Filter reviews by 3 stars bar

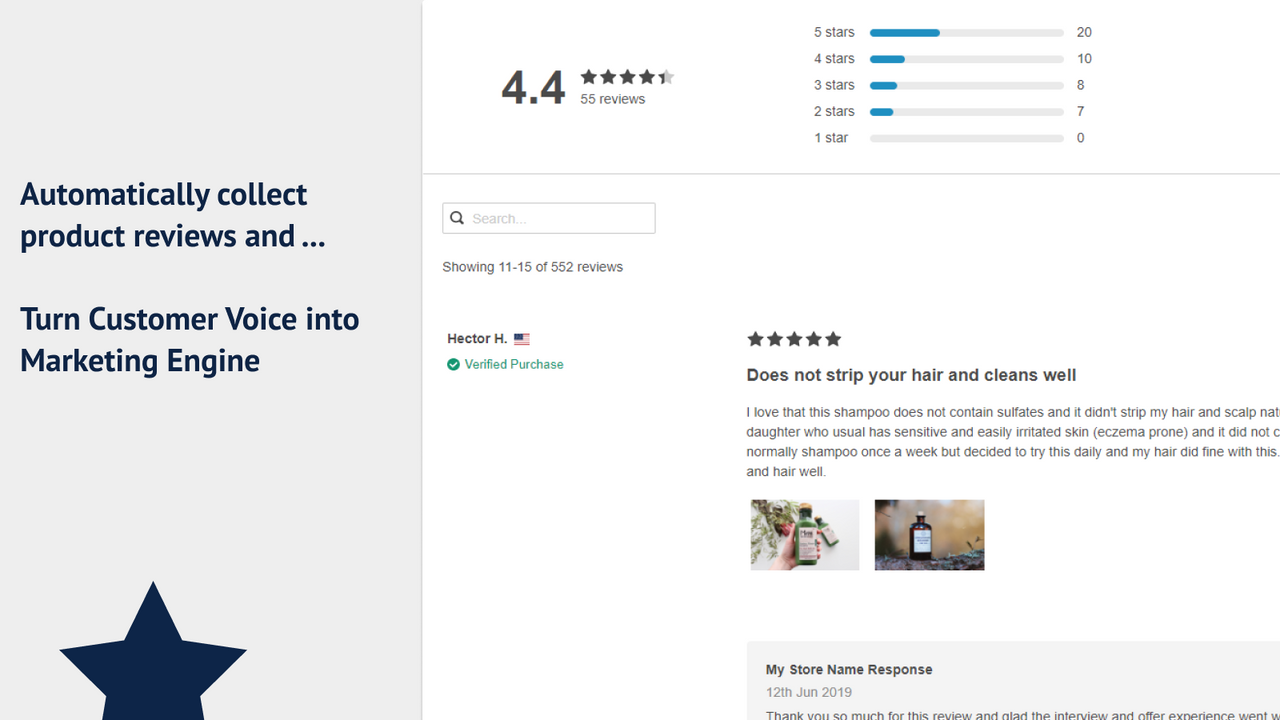point(967,85)
